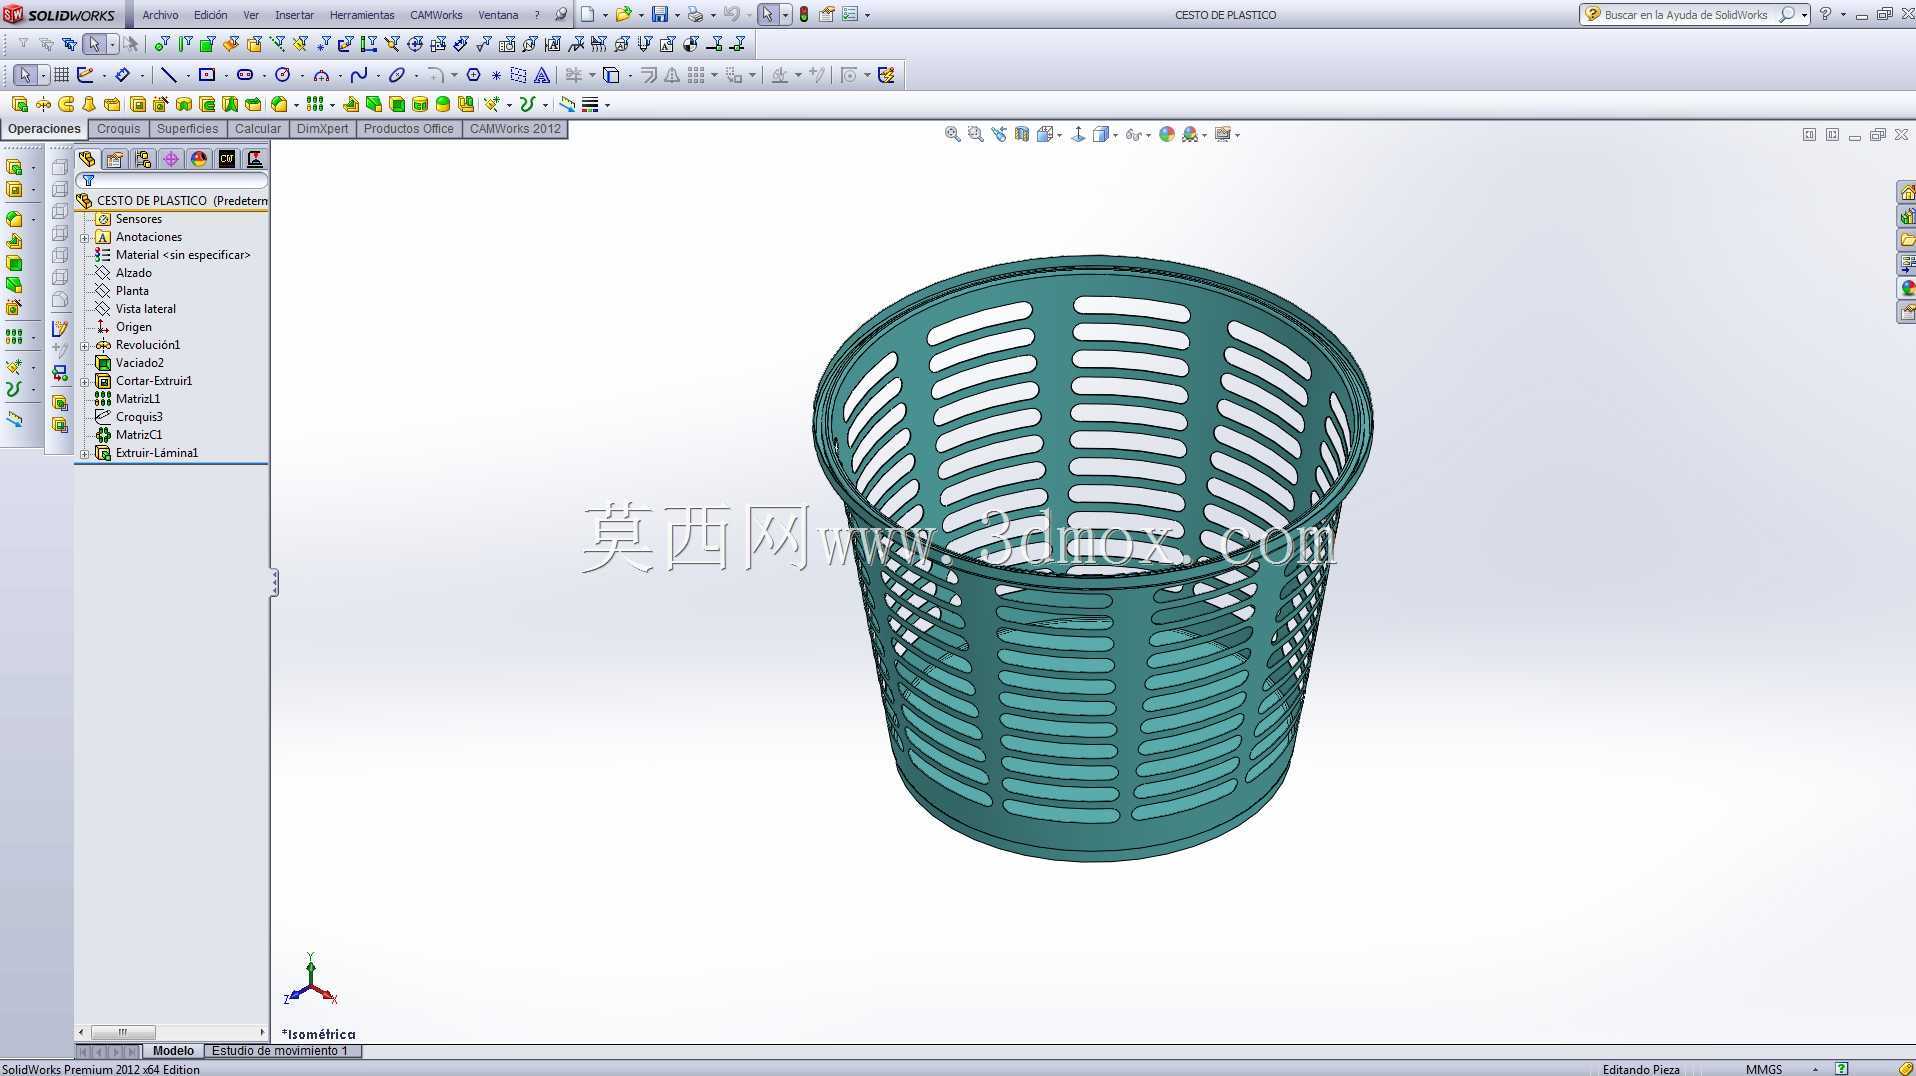This screenshot has height=1076, width=1916.
Task: Open the Archivo menu
Action: tap(160, 15)
